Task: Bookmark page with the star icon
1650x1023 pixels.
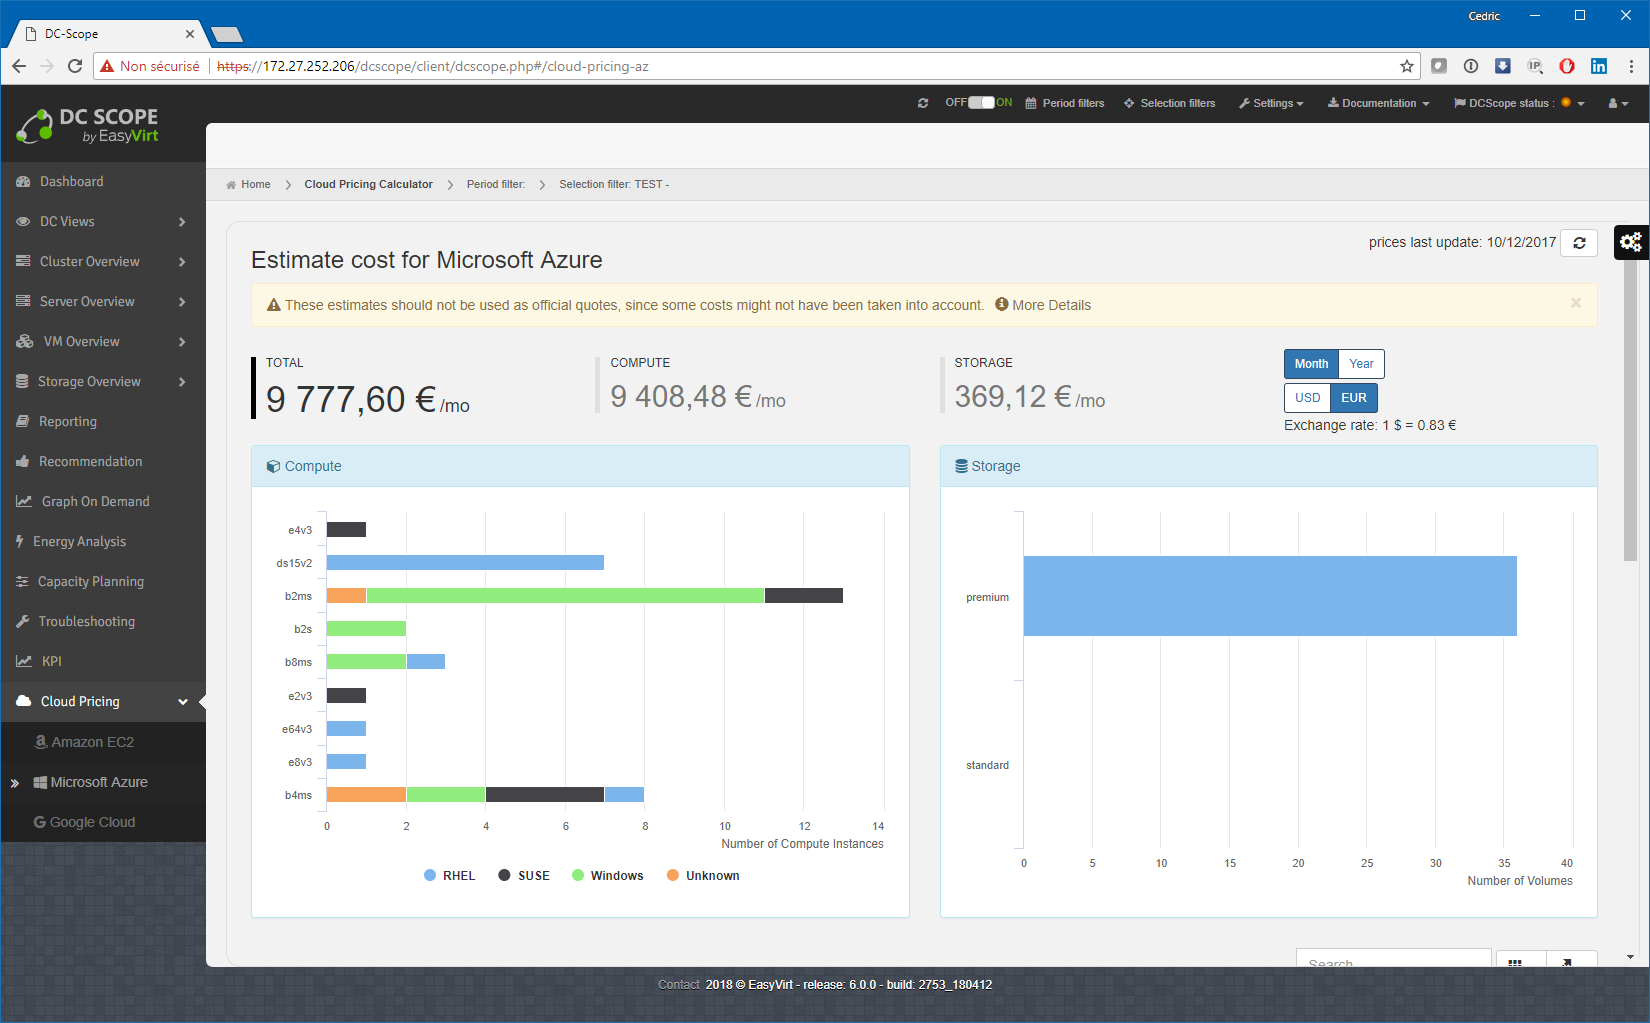Action: click(x=1407, y=66)
